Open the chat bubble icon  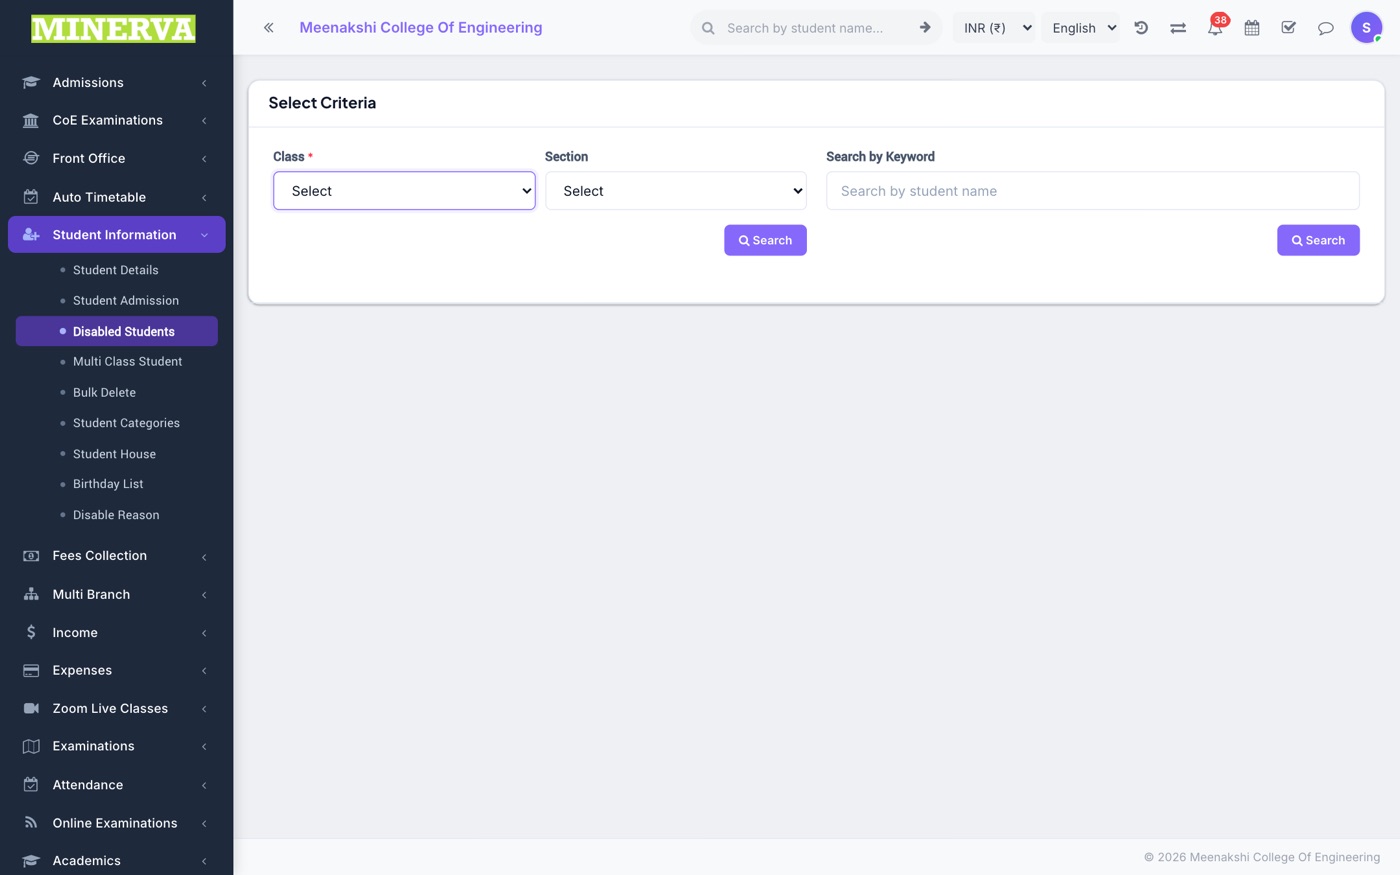(x=1326, y=28)
